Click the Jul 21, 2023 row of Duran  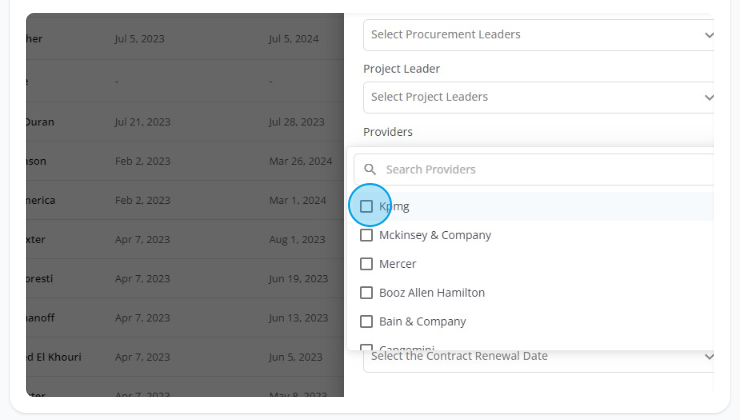tap(185, 122)
